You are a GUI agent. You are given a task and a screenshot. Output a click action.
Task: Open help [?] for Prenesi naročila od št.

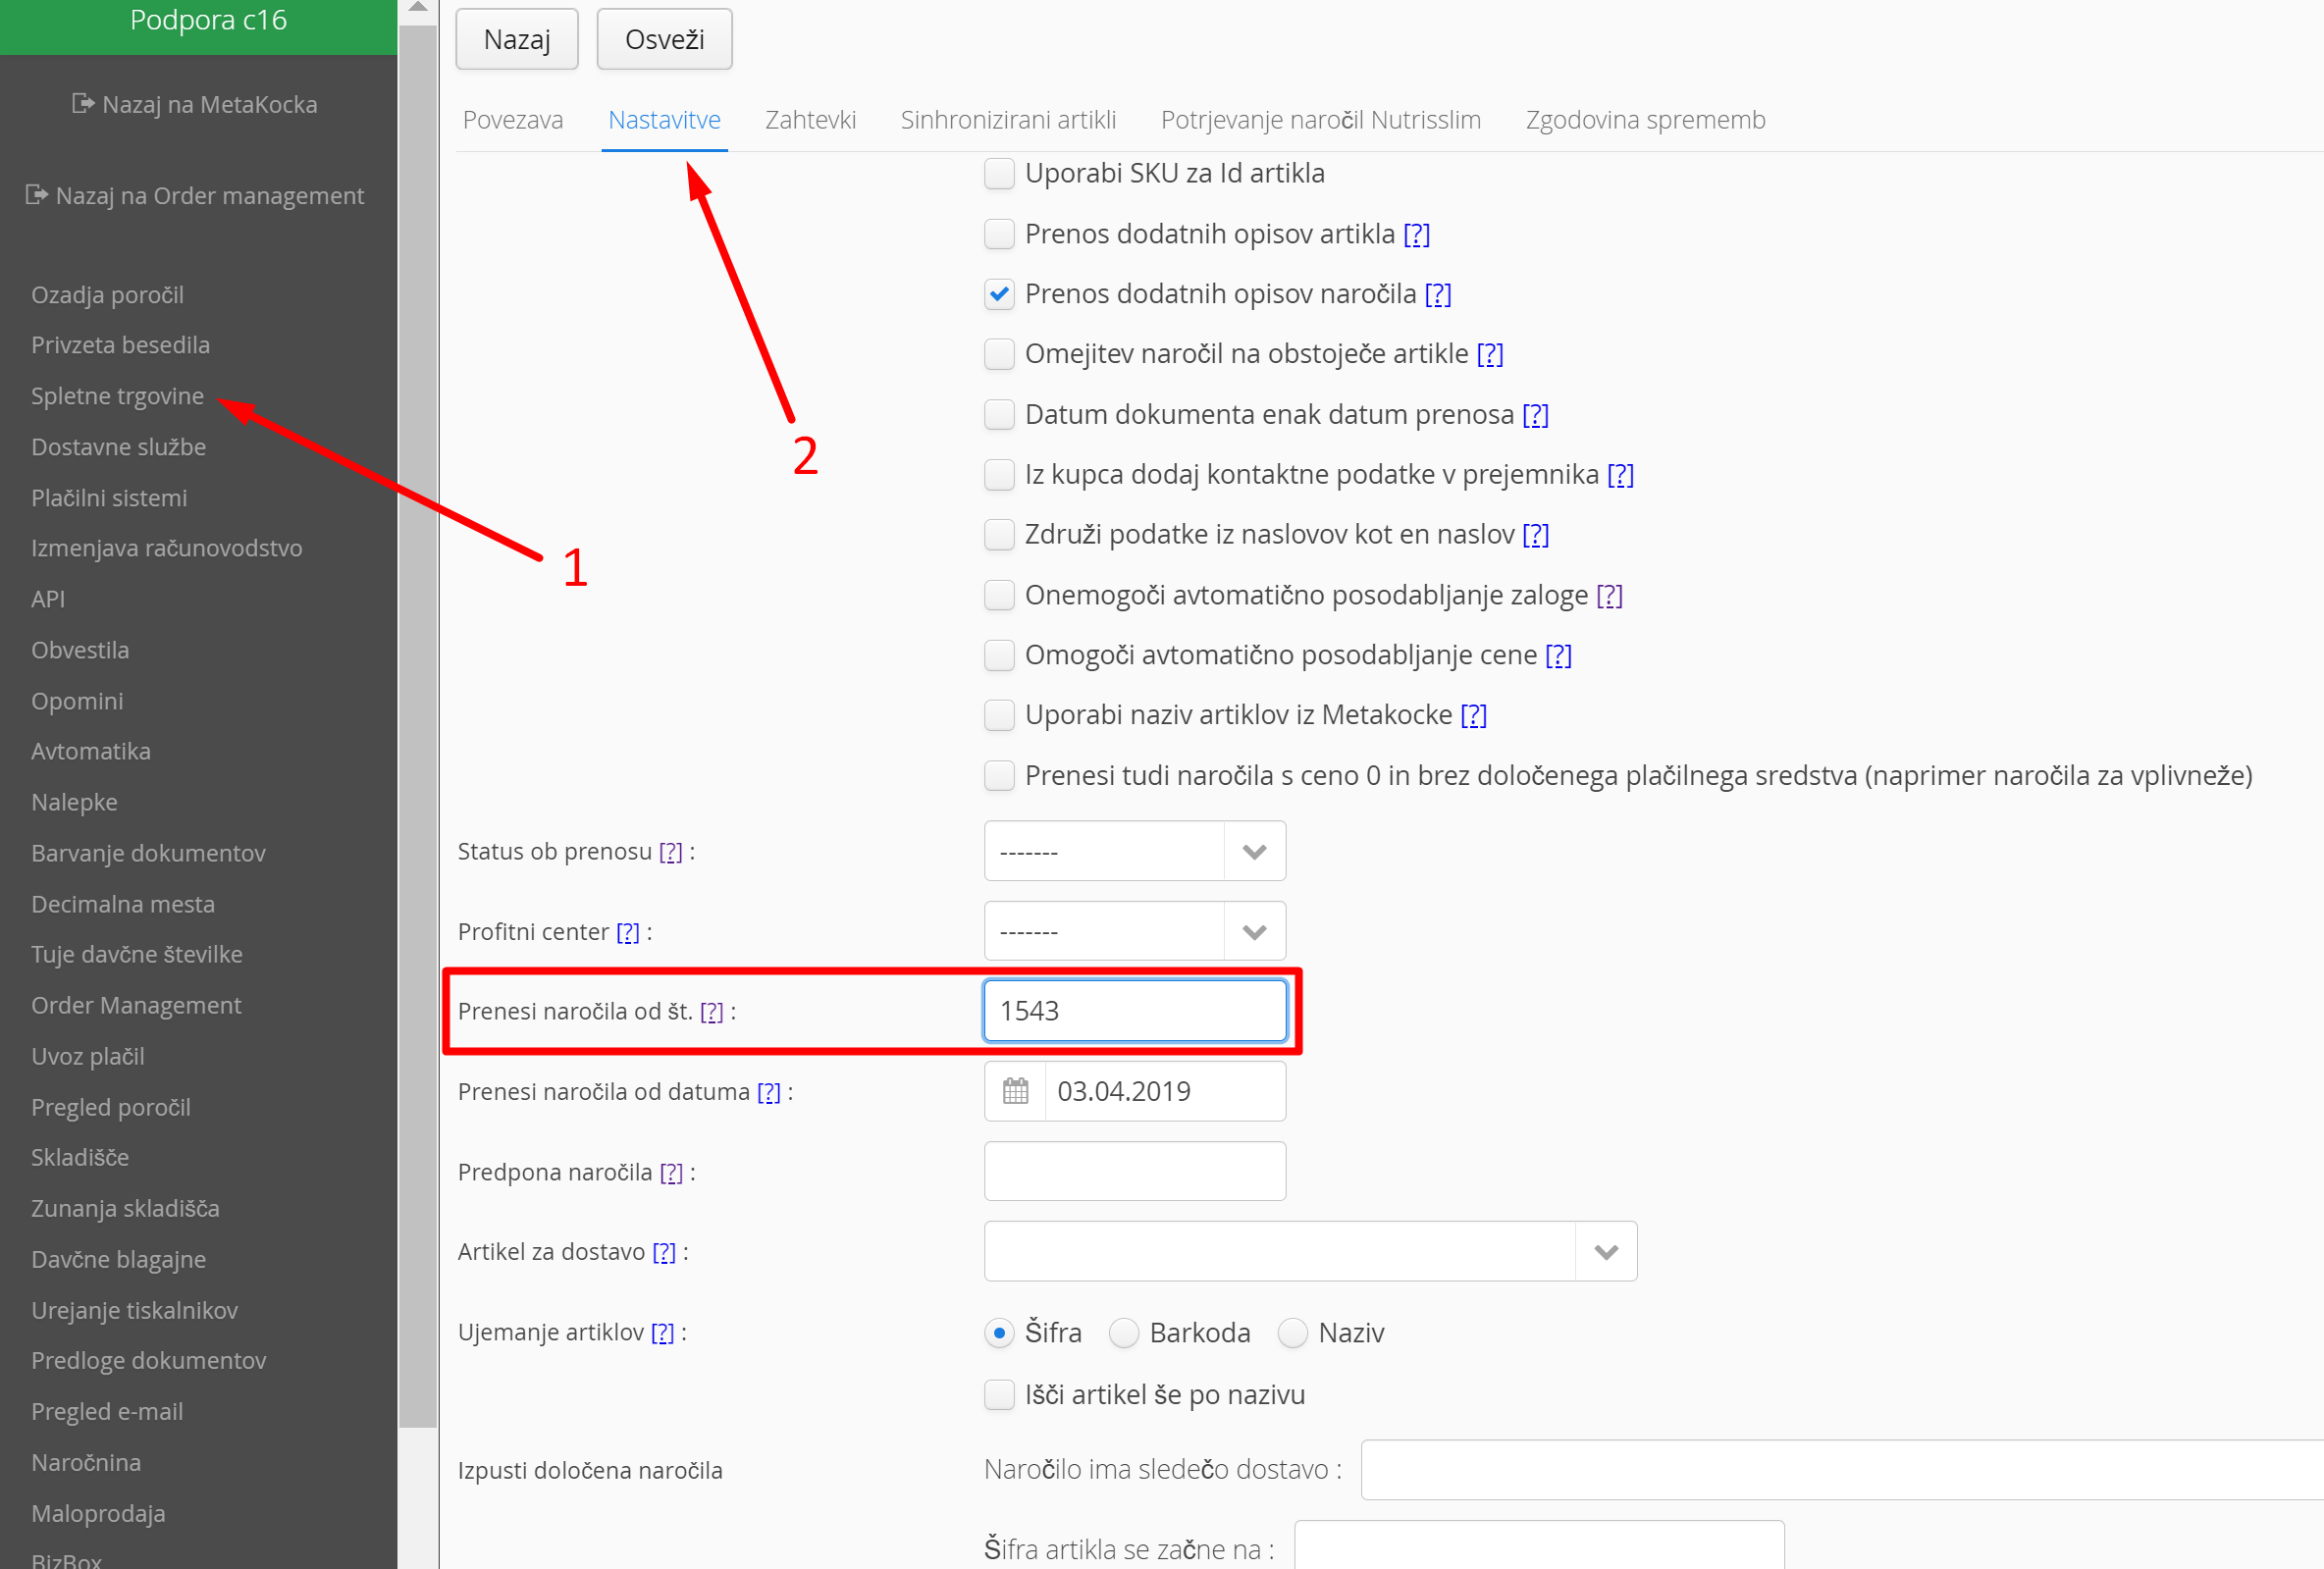[711, 1012]
